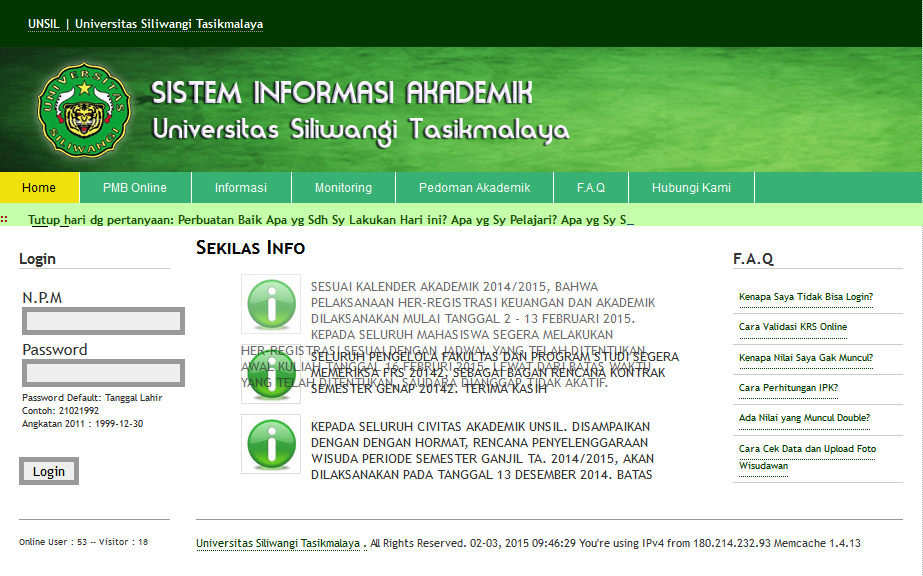The height and width of the screenshot is (576, 923).
Task: Open the 'Cara Validasi KRS Online' FAQ
Action: tap(793, 327)
